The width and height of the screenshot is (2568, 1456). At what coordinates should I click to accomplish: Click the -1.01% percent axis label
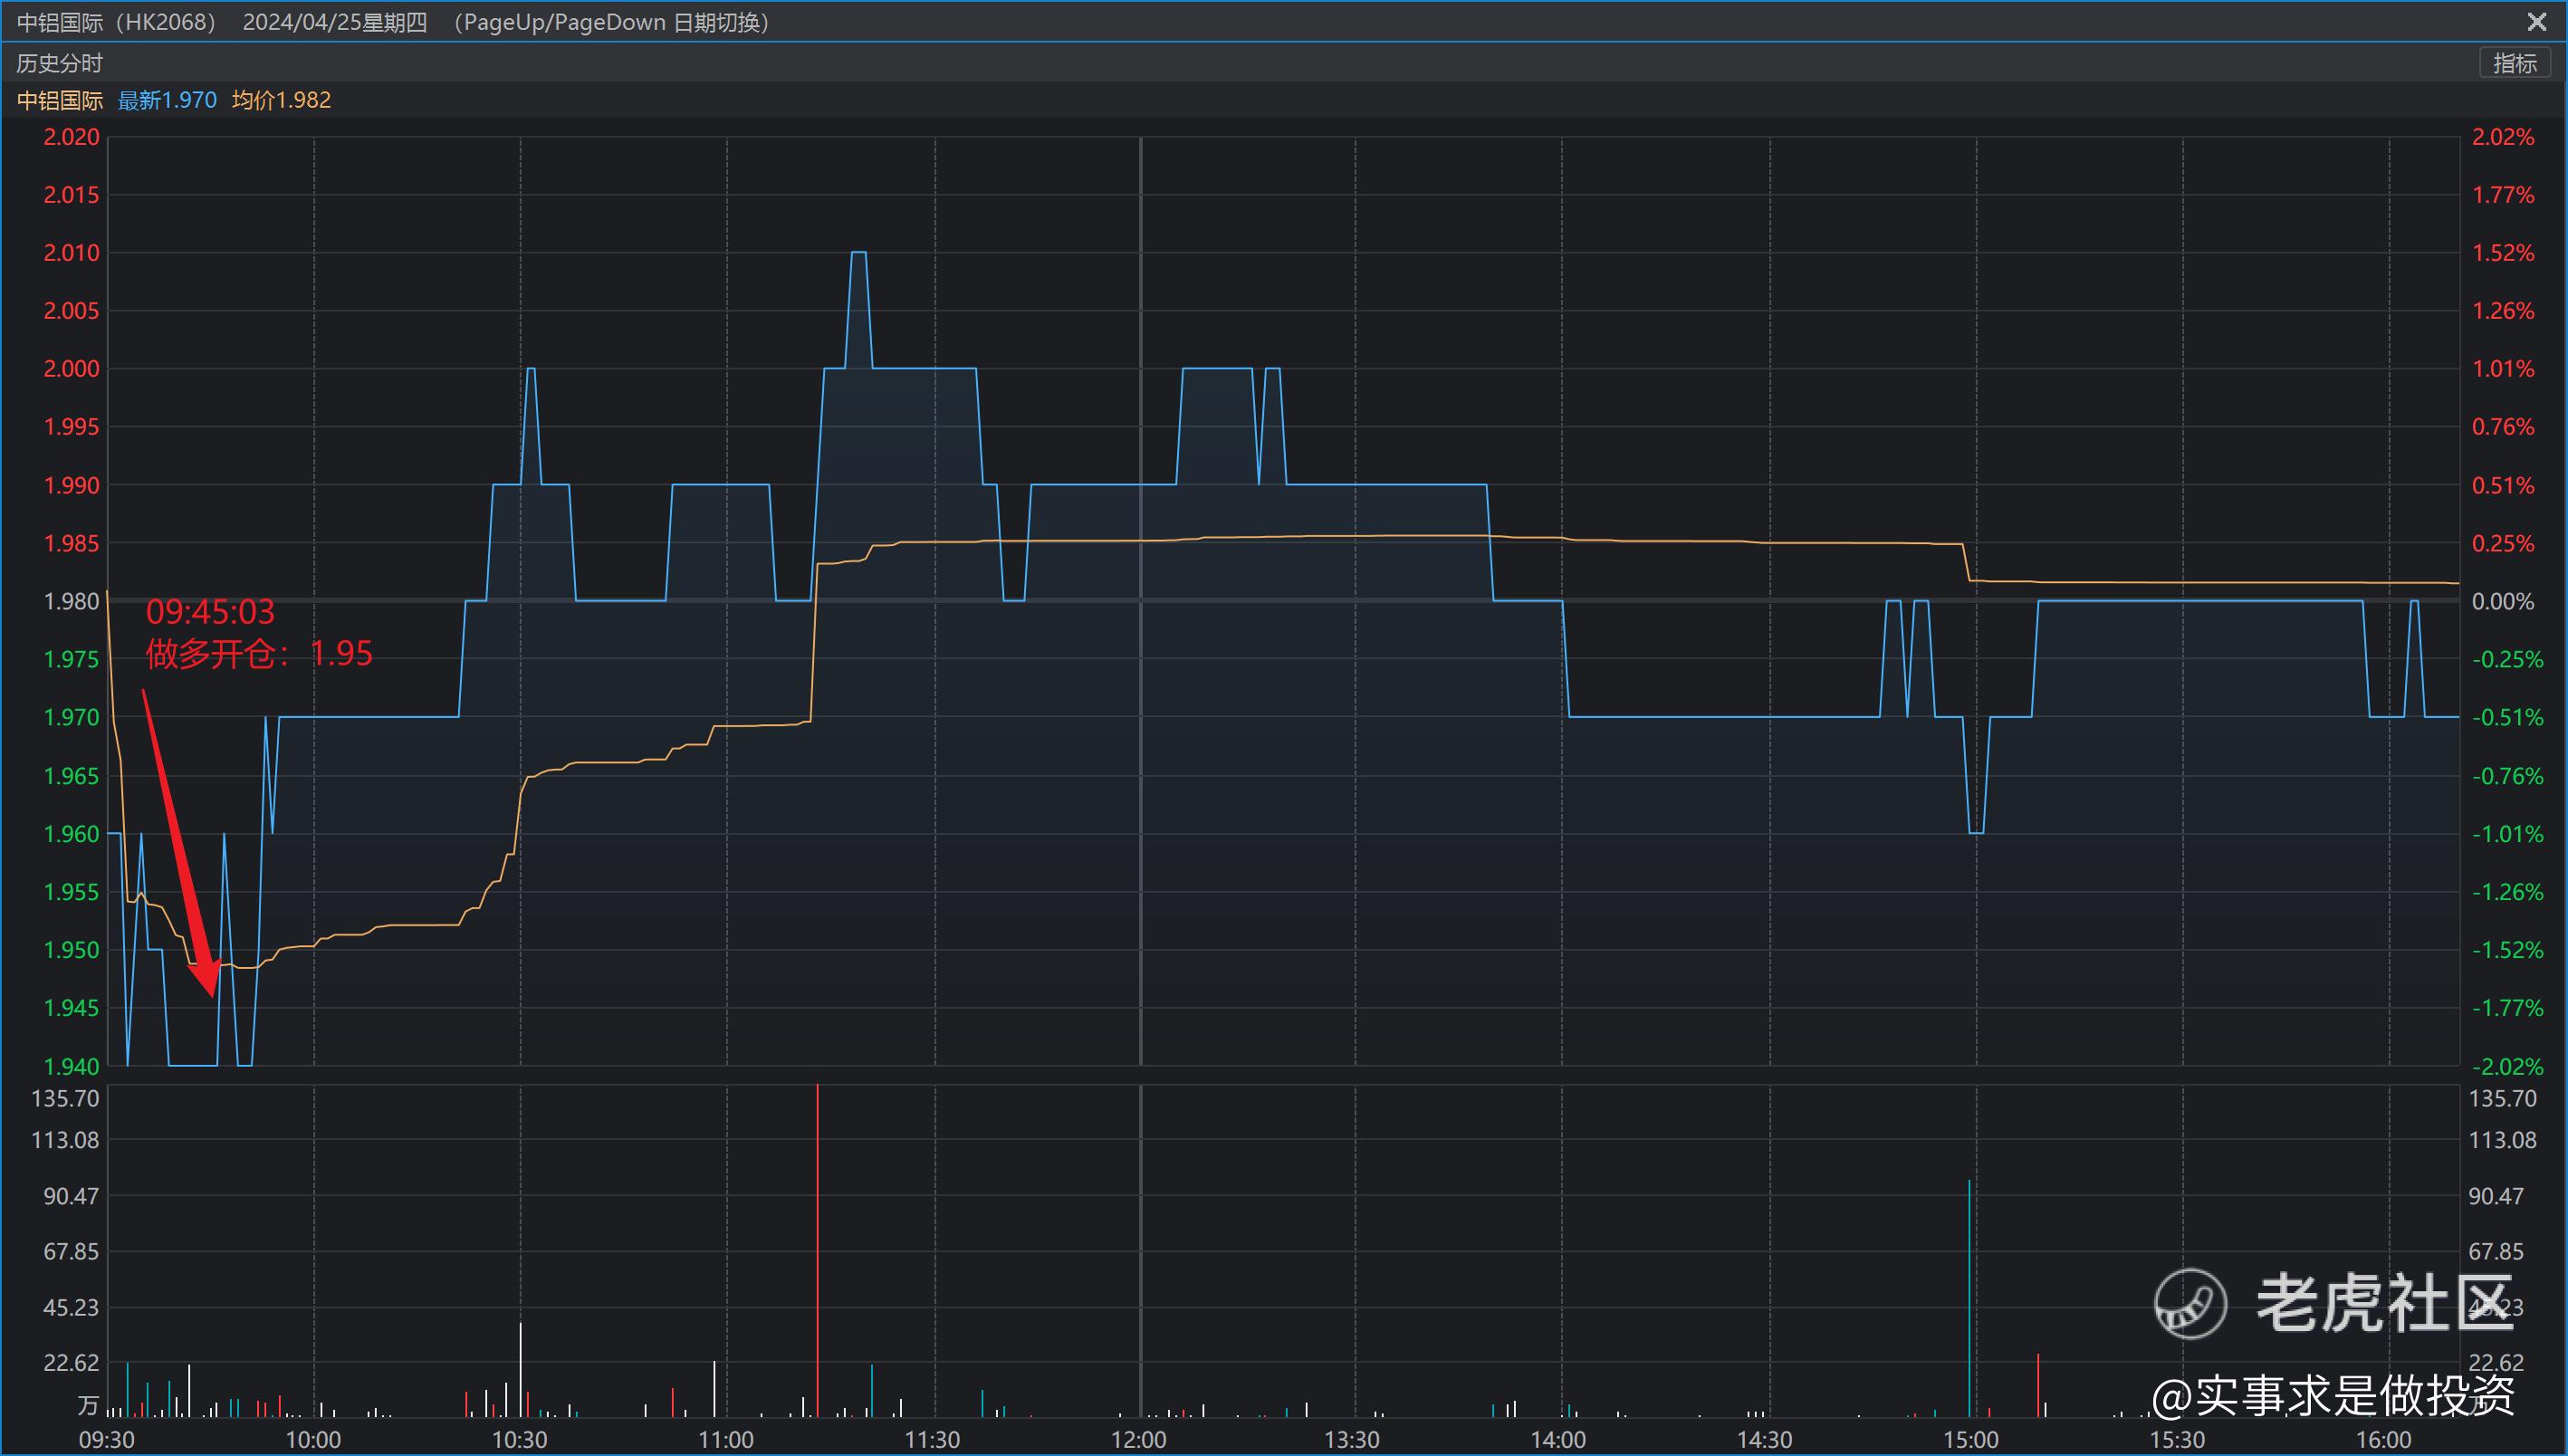click(2507, 834)
